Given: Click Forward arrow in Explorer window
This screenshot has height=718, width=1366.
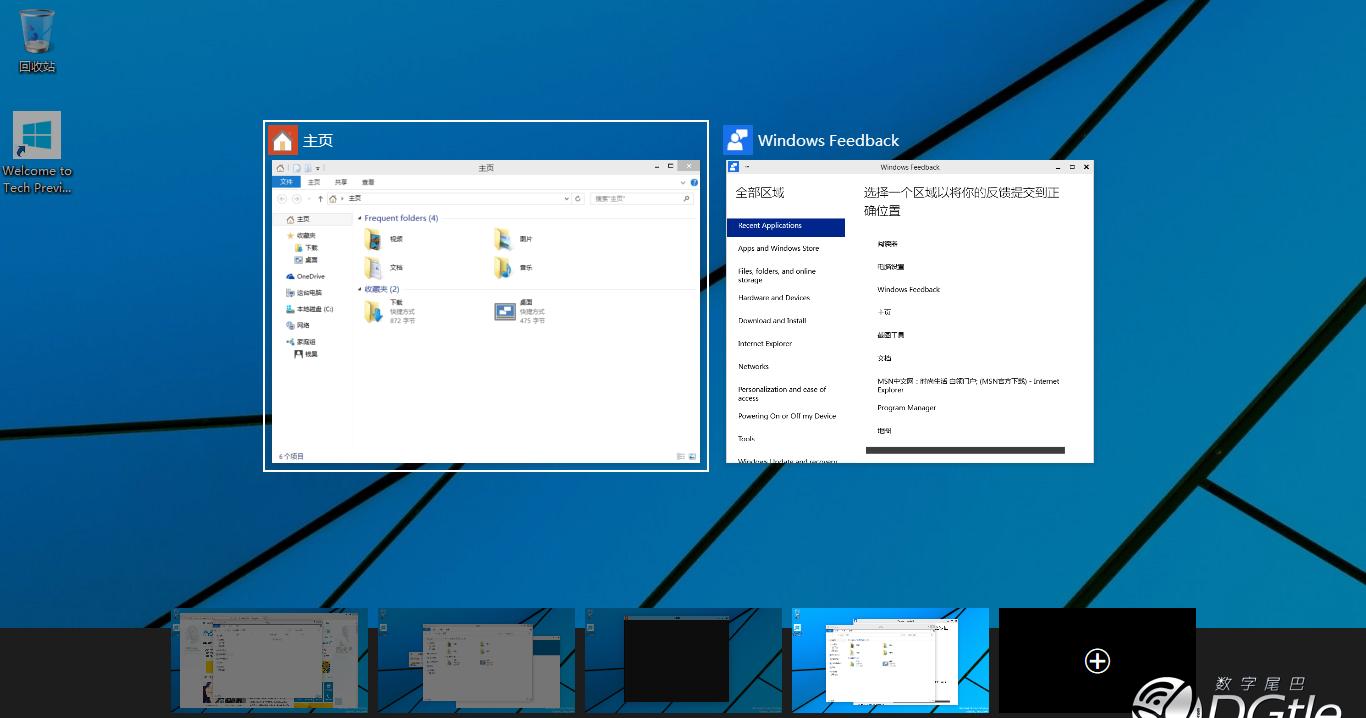Looking at the screenshot, I should pyautogui.click(x=297, y=199).
